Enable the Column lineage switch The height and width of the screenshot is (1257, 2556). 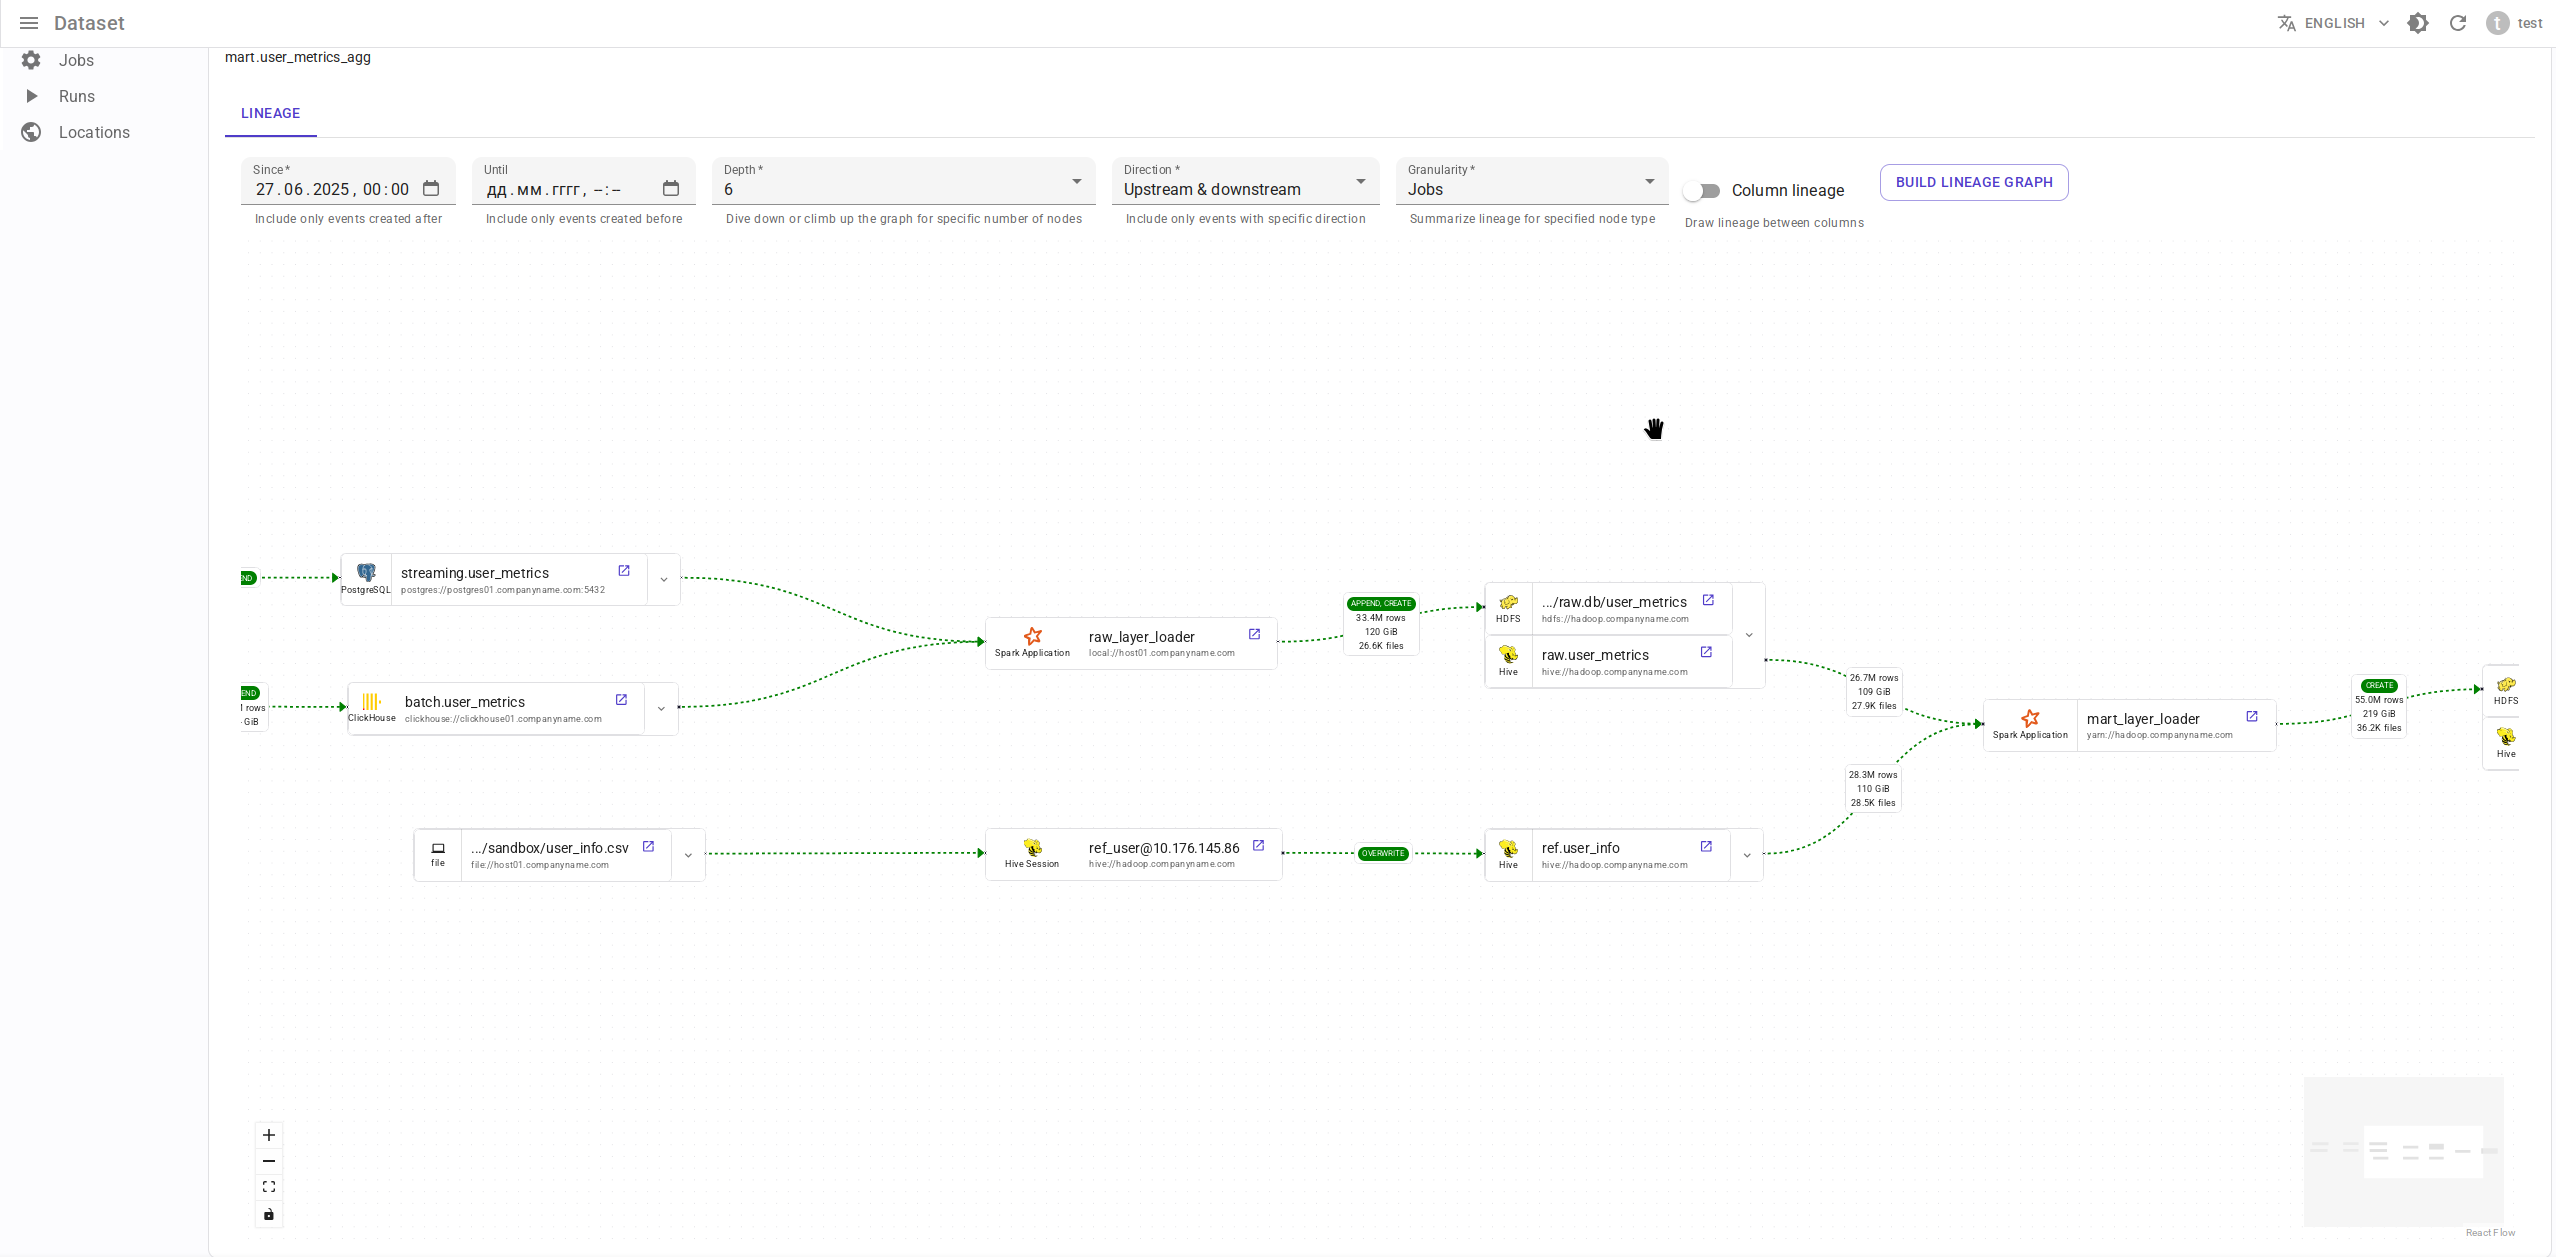(x=1701, y=190)
